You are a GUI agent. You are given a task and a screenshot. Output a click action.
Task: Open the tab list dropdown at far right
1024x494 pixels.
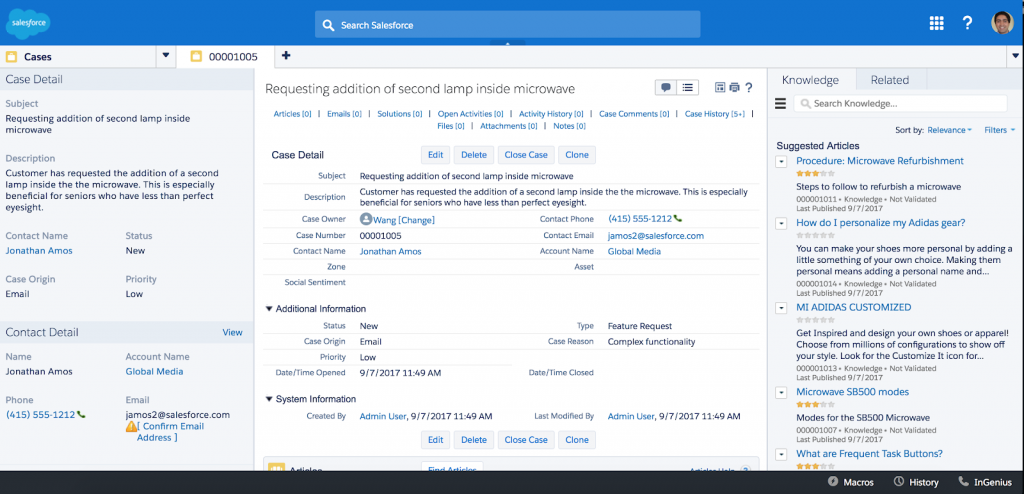[1016, 56]
